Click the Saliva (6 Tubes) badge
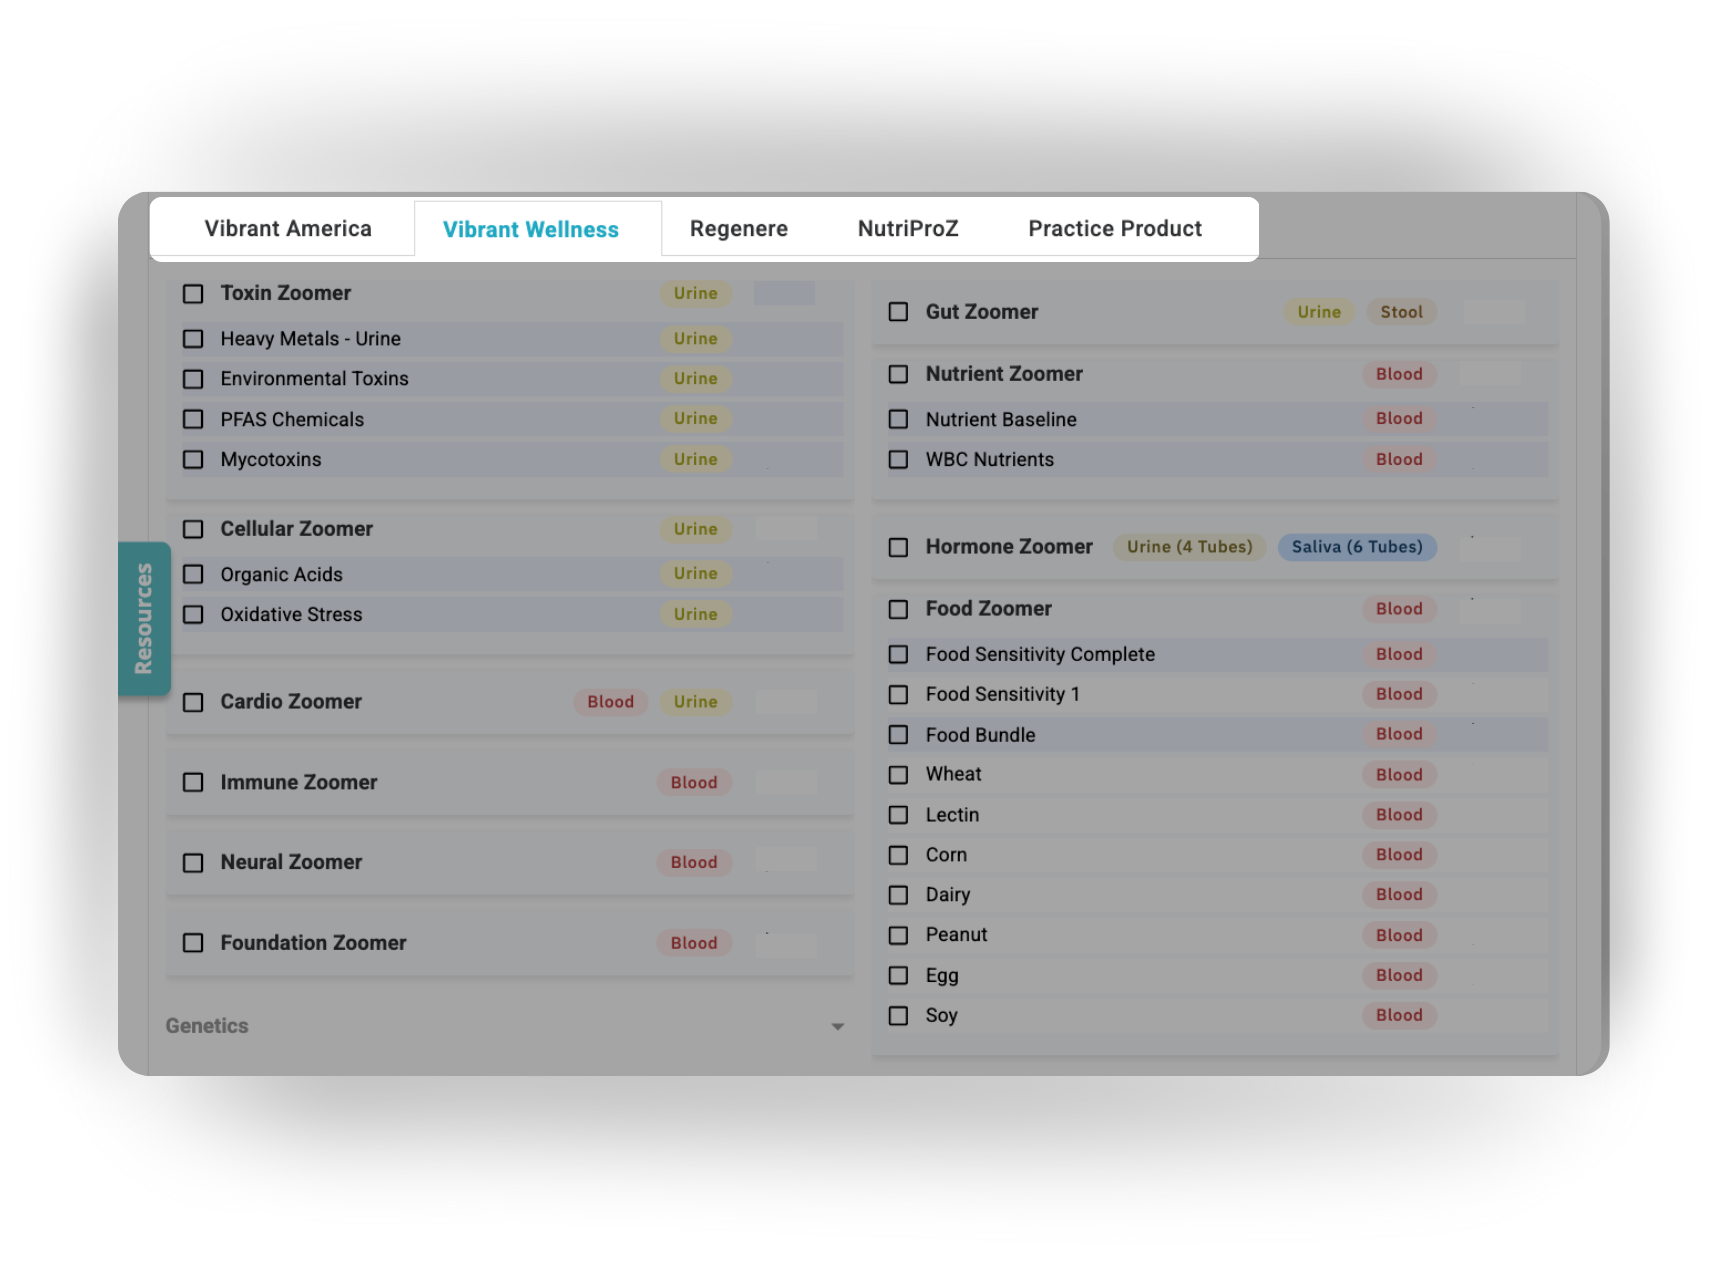 click(x=1356, y=547)
